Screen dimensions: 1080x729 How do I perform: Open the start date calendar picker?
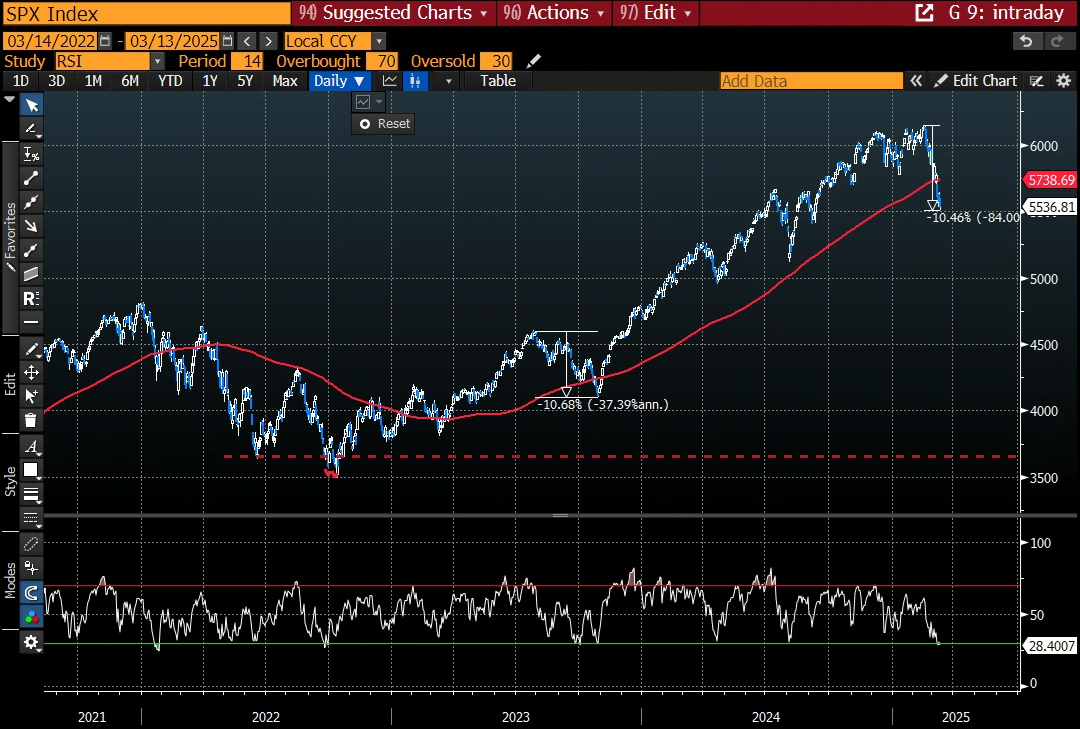pos(105,41)
